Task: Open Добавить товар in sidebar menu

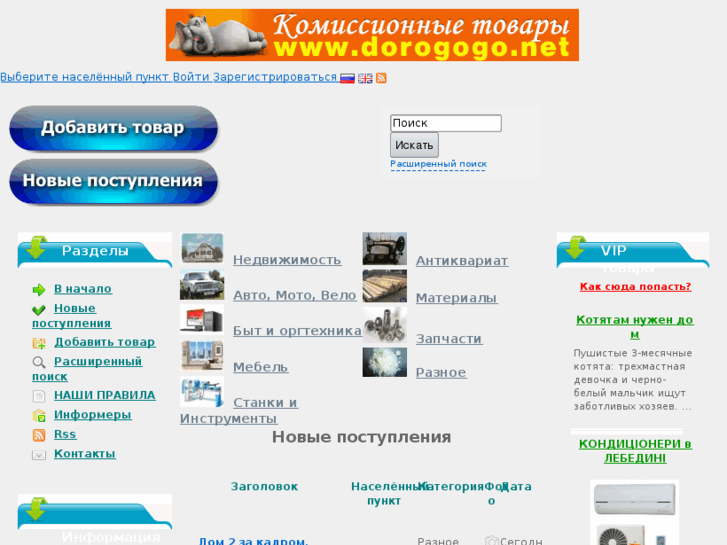Action: click(x=105, y=342)
